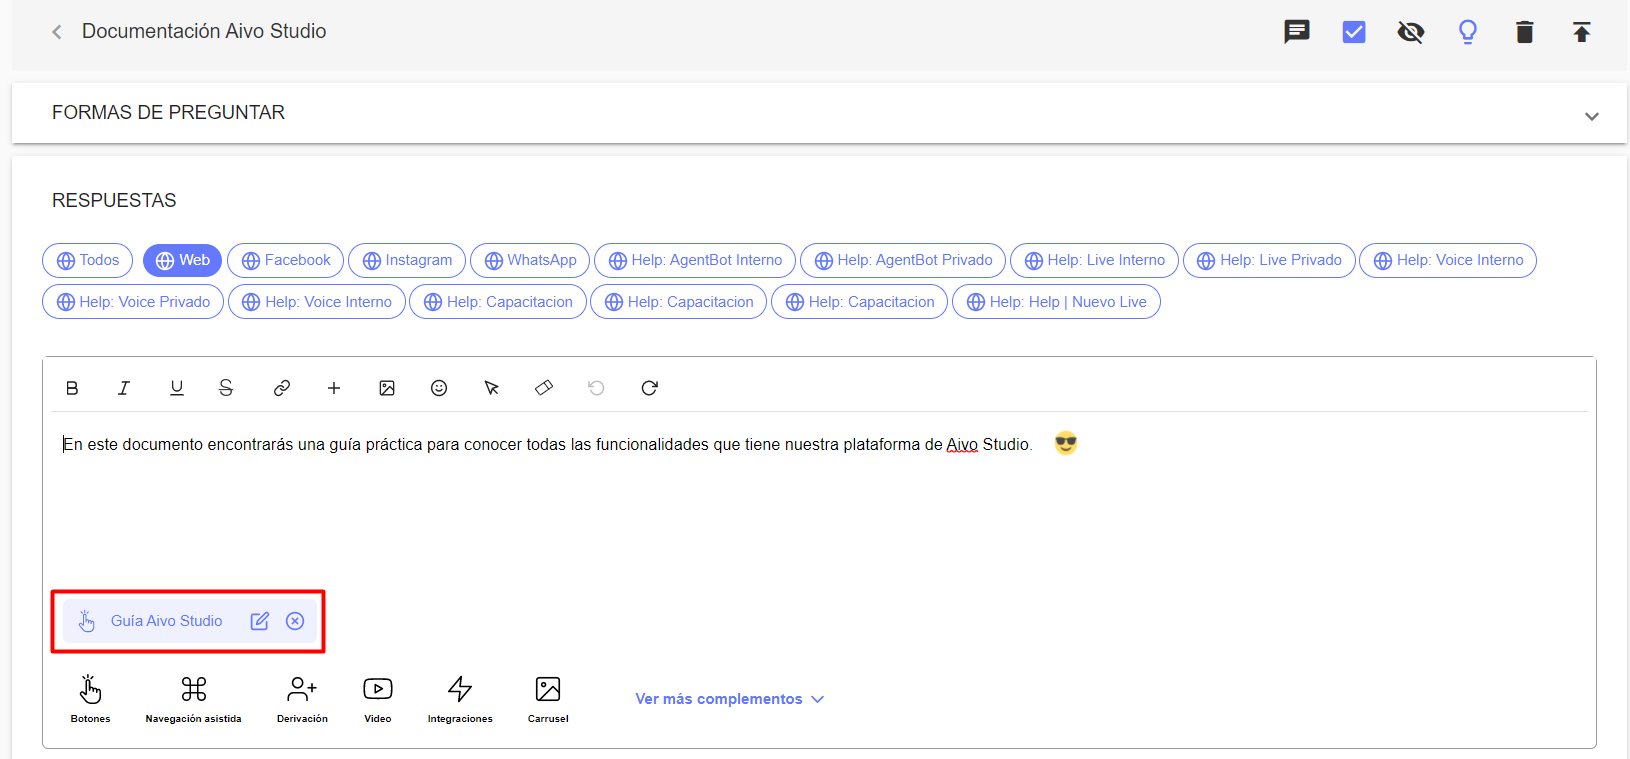Go back using the left arrow
Viewport: 1630px width, 759px height.
coord(57,32)
